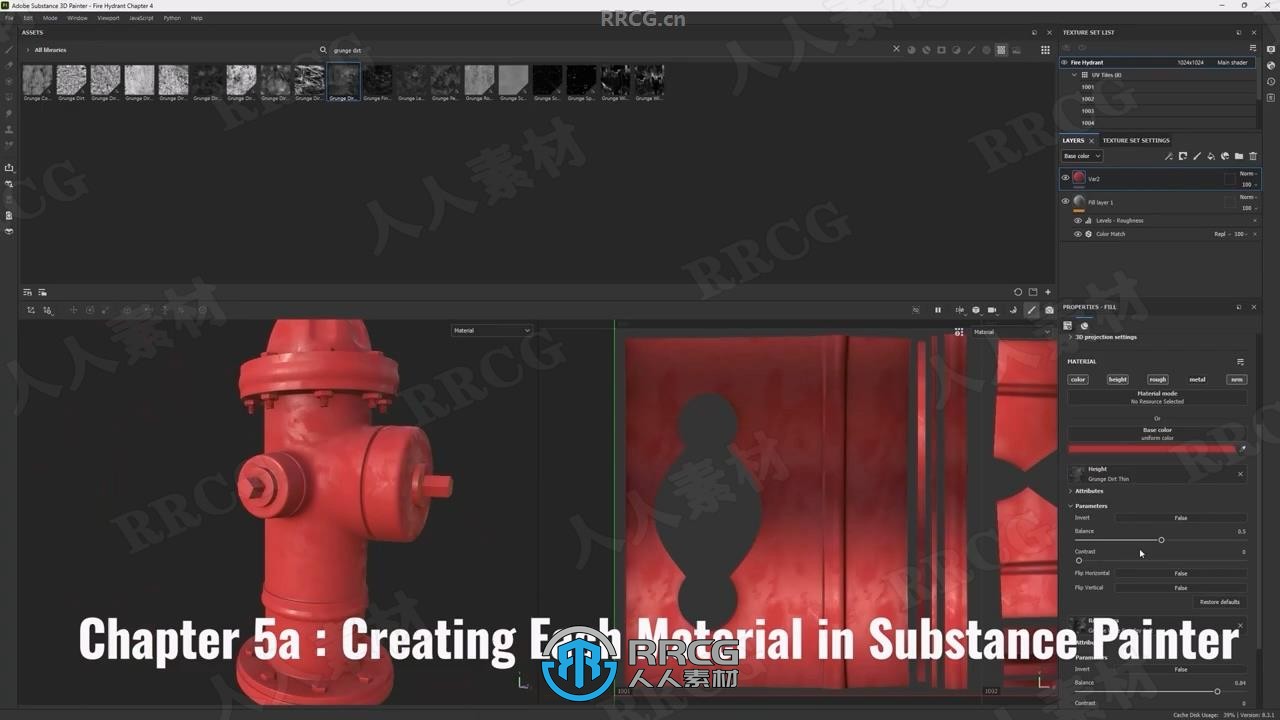Click the Material mode resource button
1280x720 pixels.
(x=1157, y=397)
